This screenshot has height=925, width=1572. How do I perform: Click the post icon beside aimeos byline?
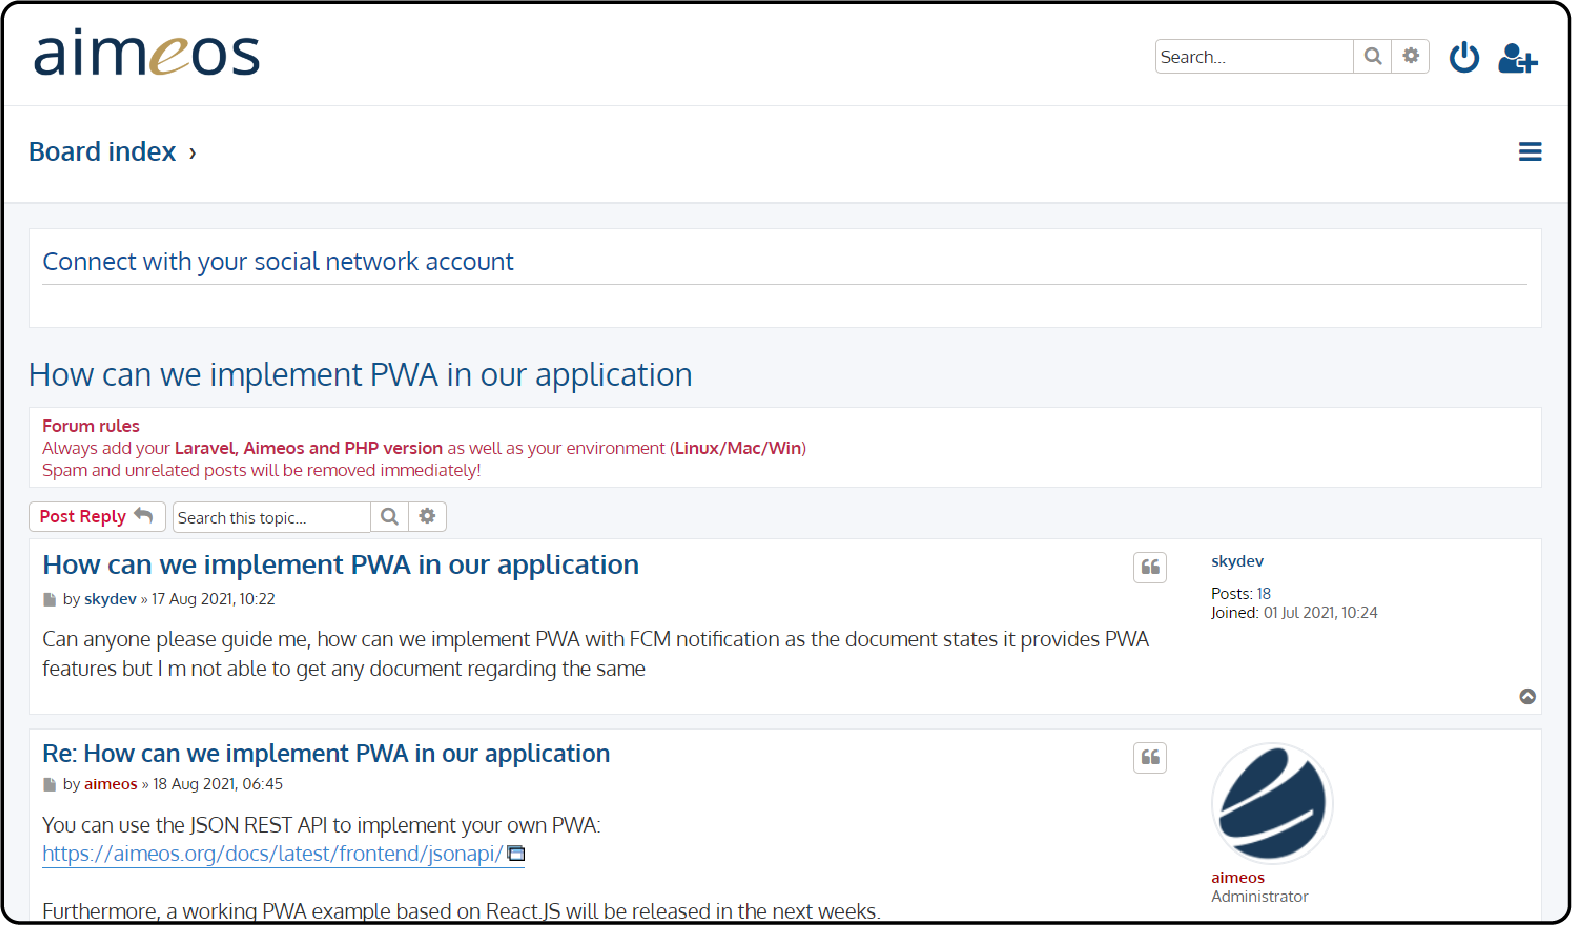(50, 785)
